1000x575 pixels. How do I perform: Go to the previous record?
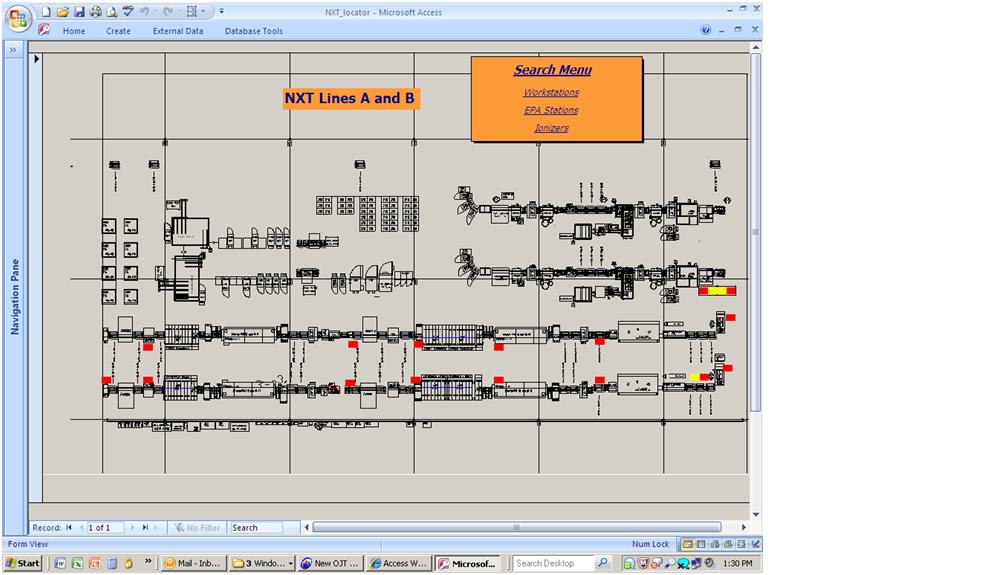click(81, 528)
